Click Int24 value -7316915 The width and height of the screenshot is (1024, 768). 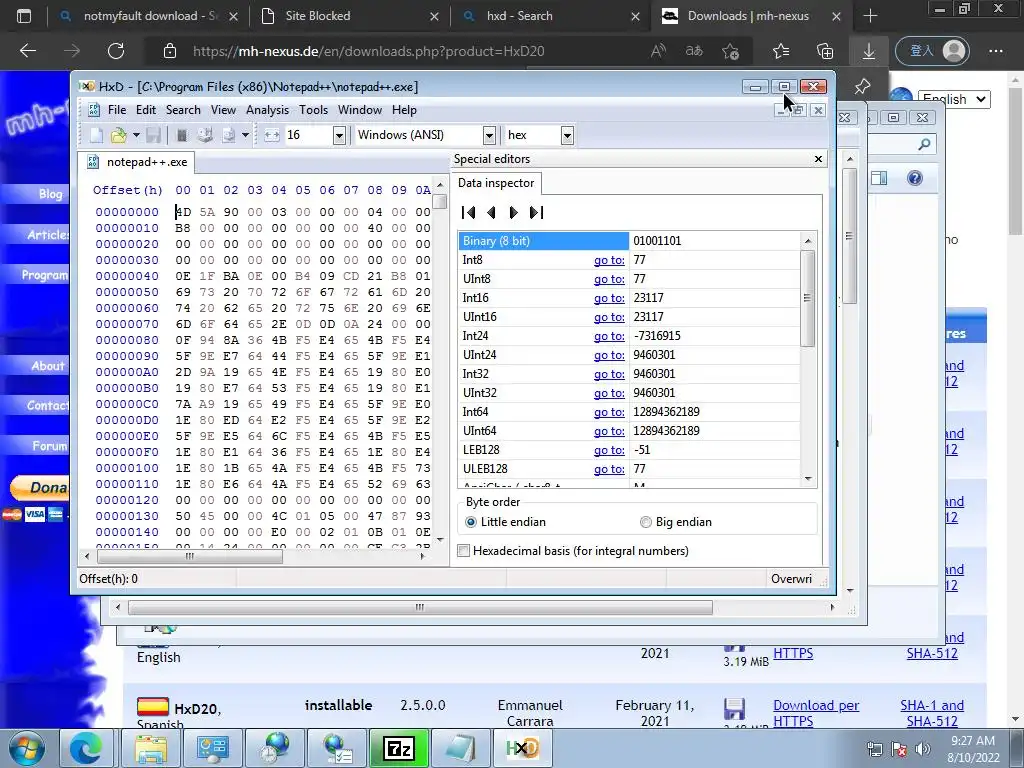[x=656, y=336]
